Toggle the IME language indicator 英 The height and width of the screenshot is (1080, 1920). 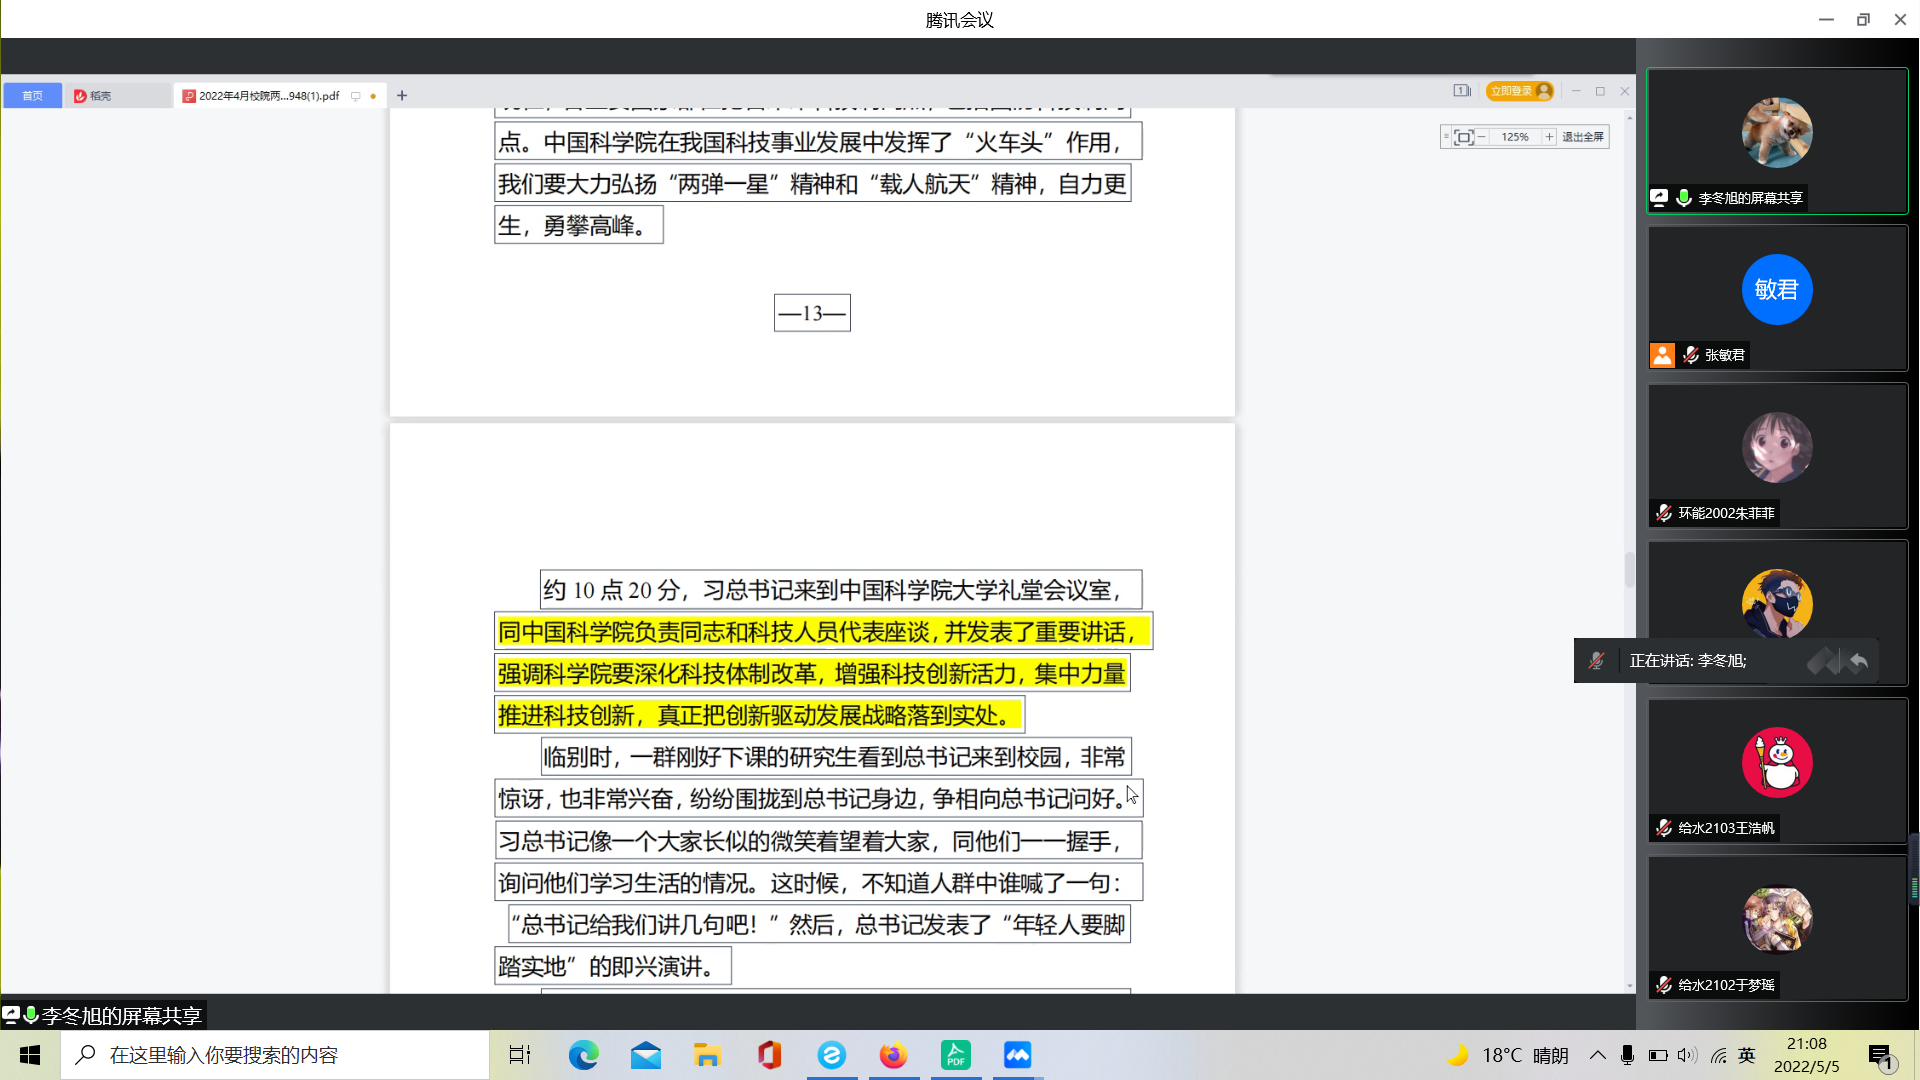[x=1747, y=1055]
